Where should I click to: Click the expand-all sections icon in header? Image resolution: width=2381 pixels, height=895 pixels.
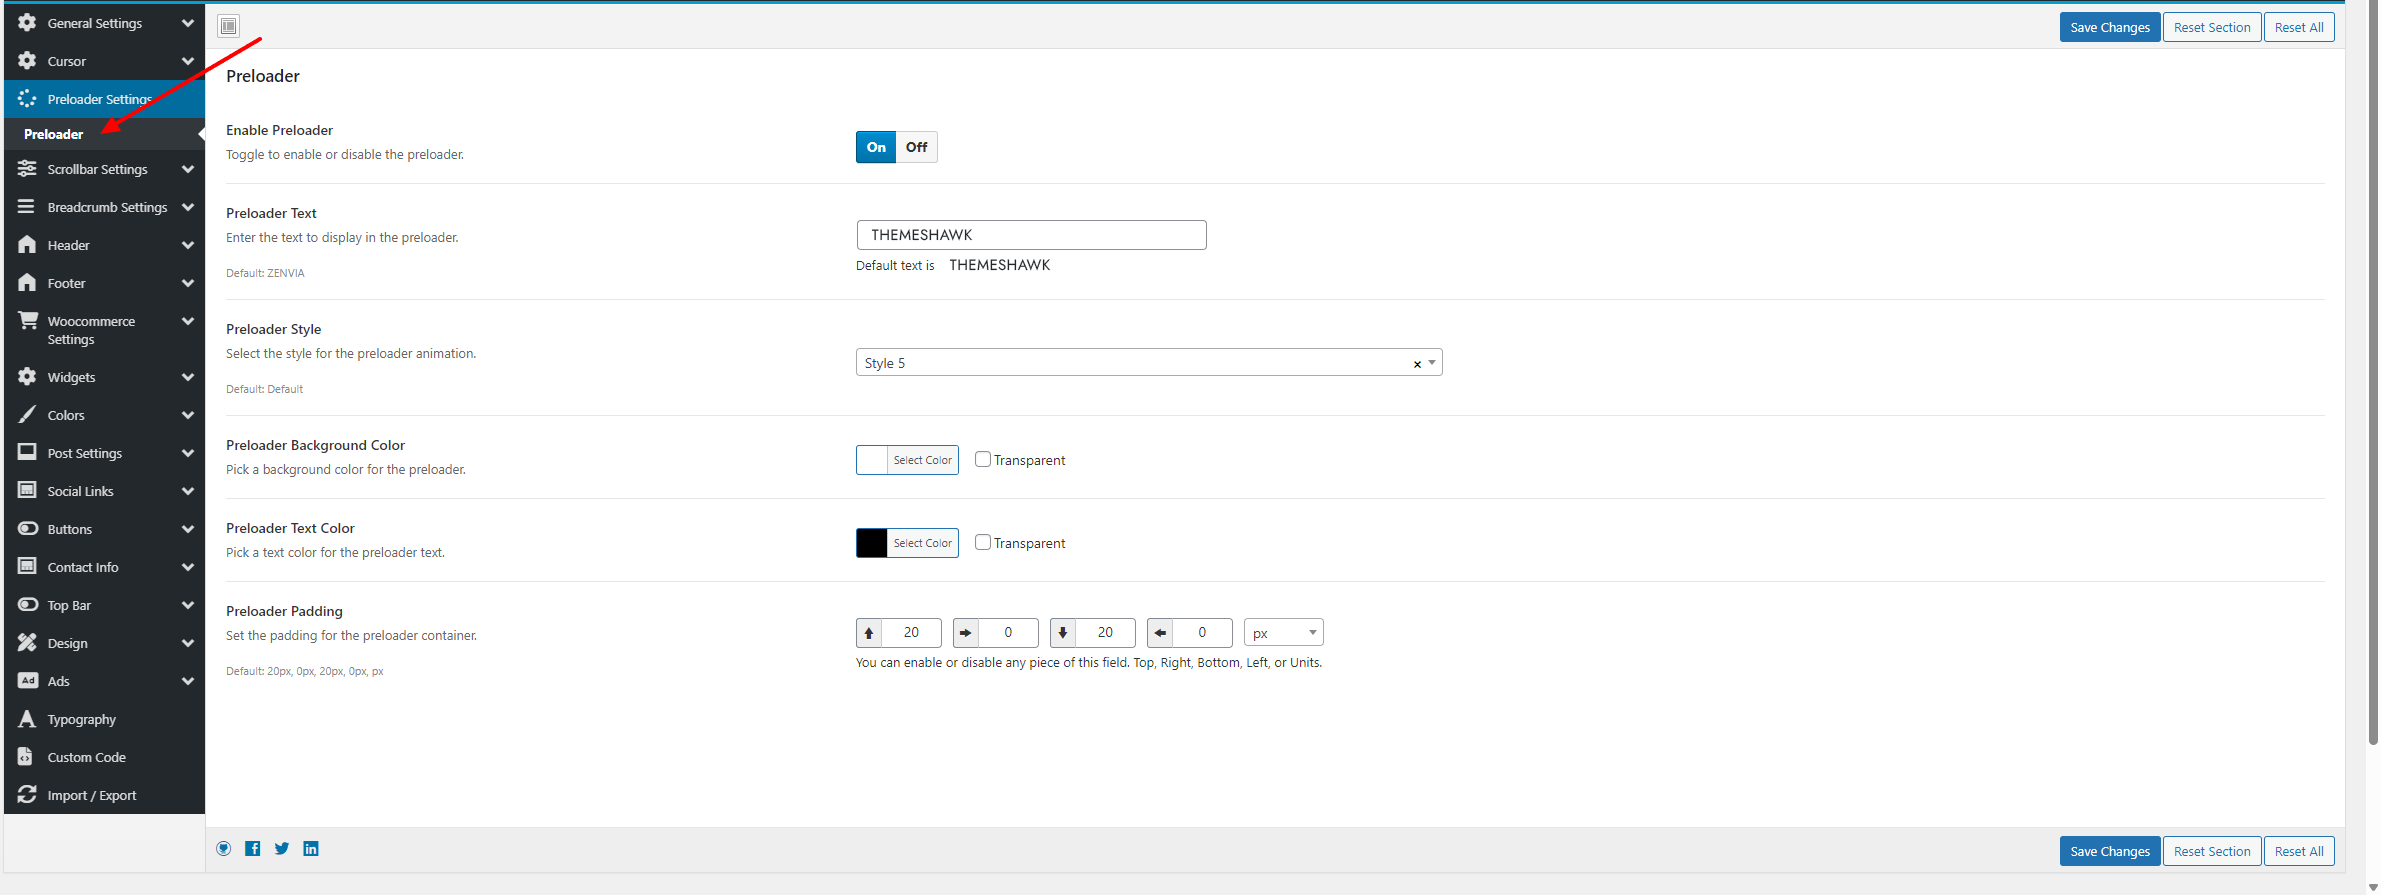[x=229, y=26]
